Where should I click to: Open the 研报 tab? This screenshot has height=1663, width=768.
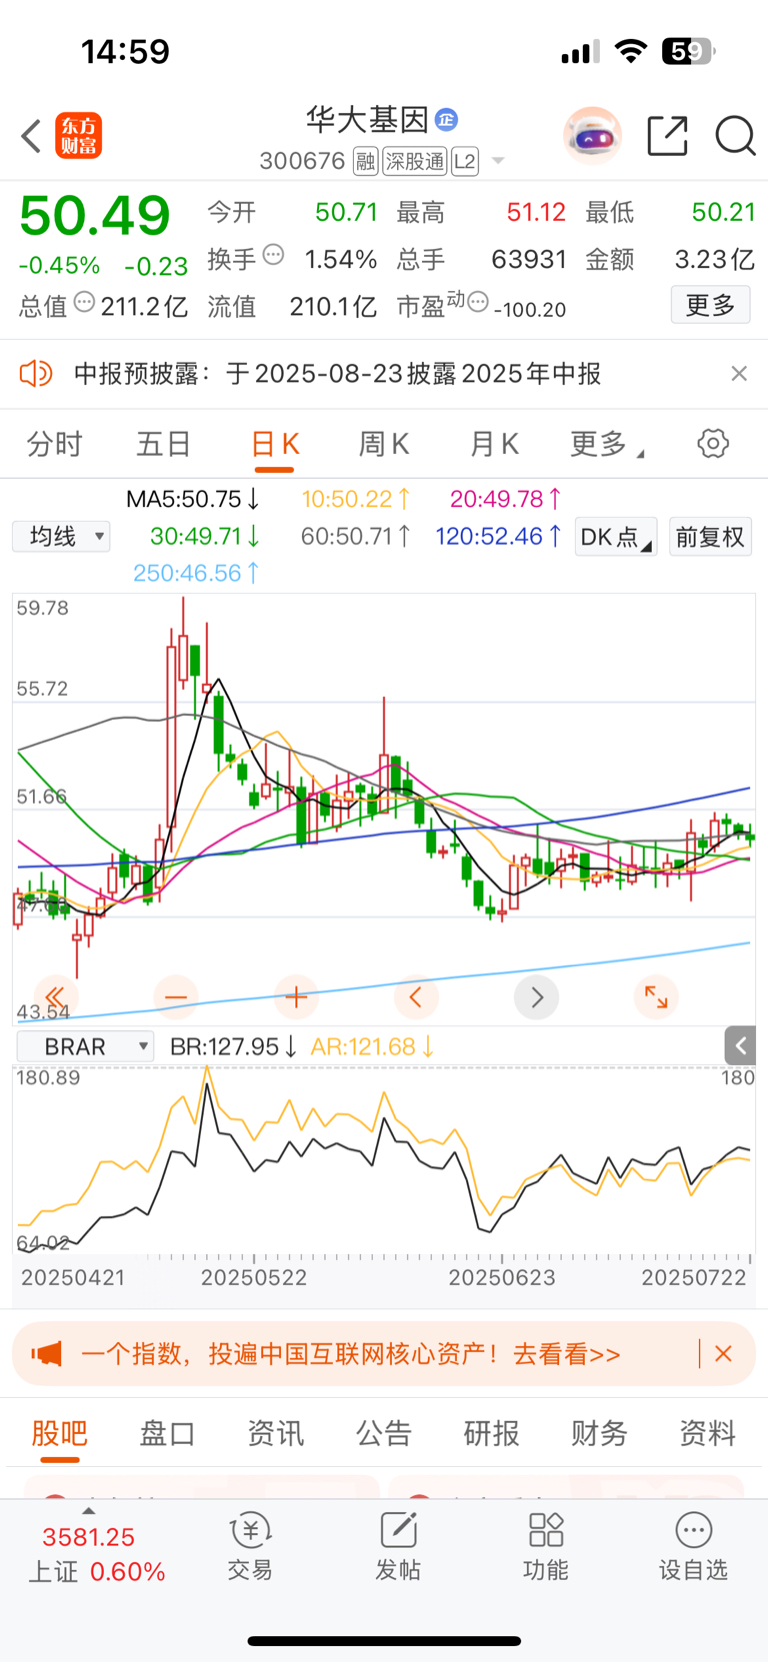click(492, 1434)
